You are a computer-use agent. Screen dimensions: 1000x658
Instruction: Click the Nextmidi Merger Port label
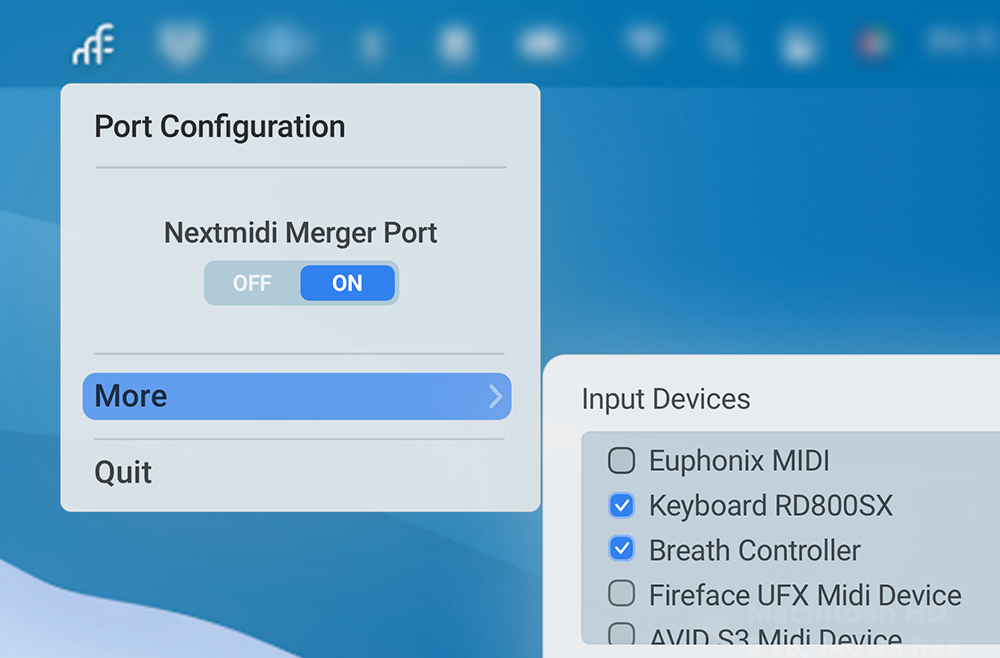[300, 233]
